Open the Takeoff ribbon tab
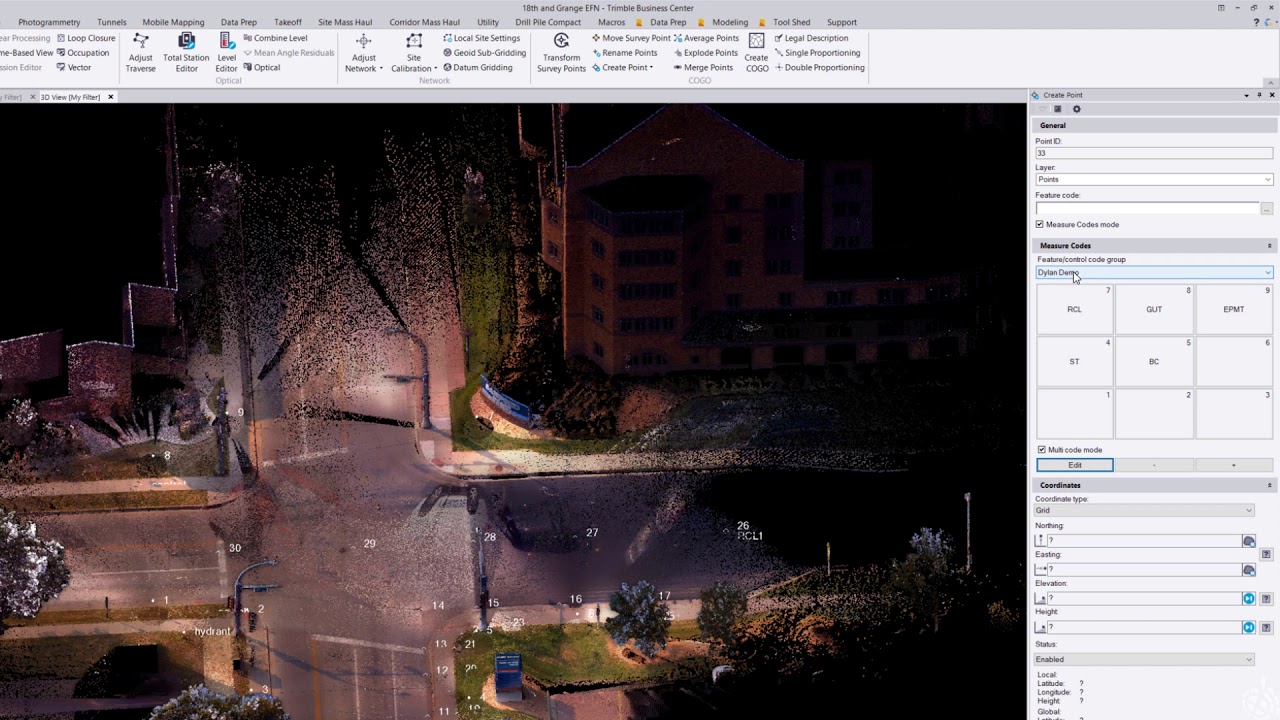The width and height of the screenshot is (1280, 720). (x=288, y=22)
